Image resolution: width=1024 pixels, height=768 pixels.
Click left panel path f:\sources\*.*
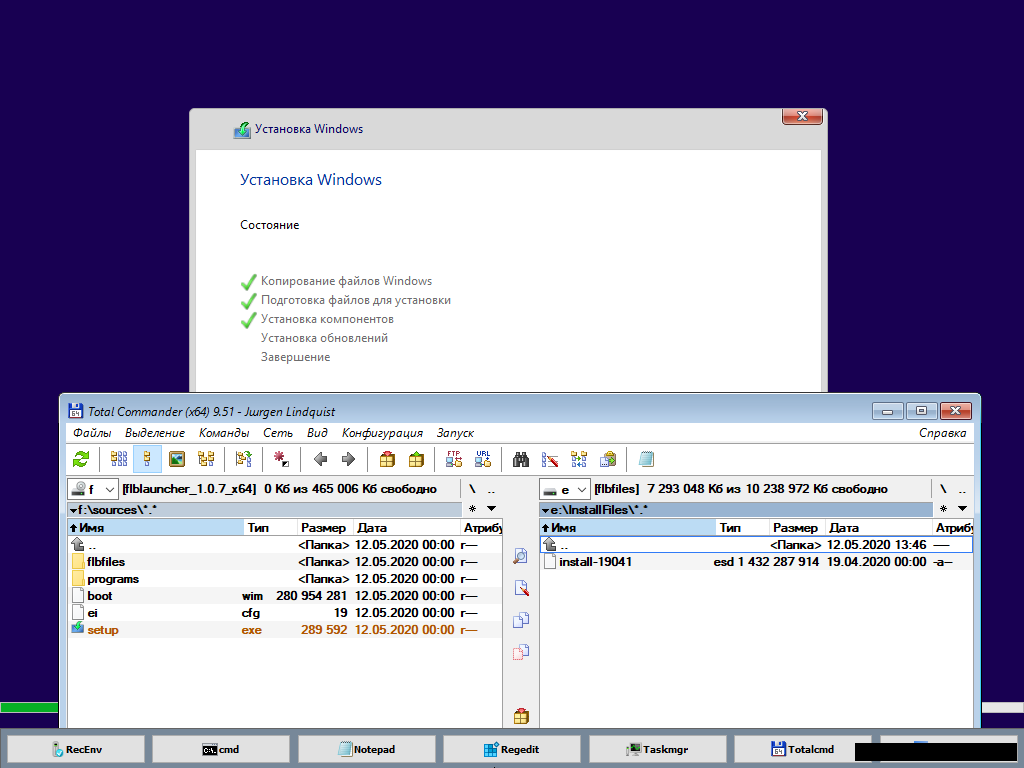(264, 509)
